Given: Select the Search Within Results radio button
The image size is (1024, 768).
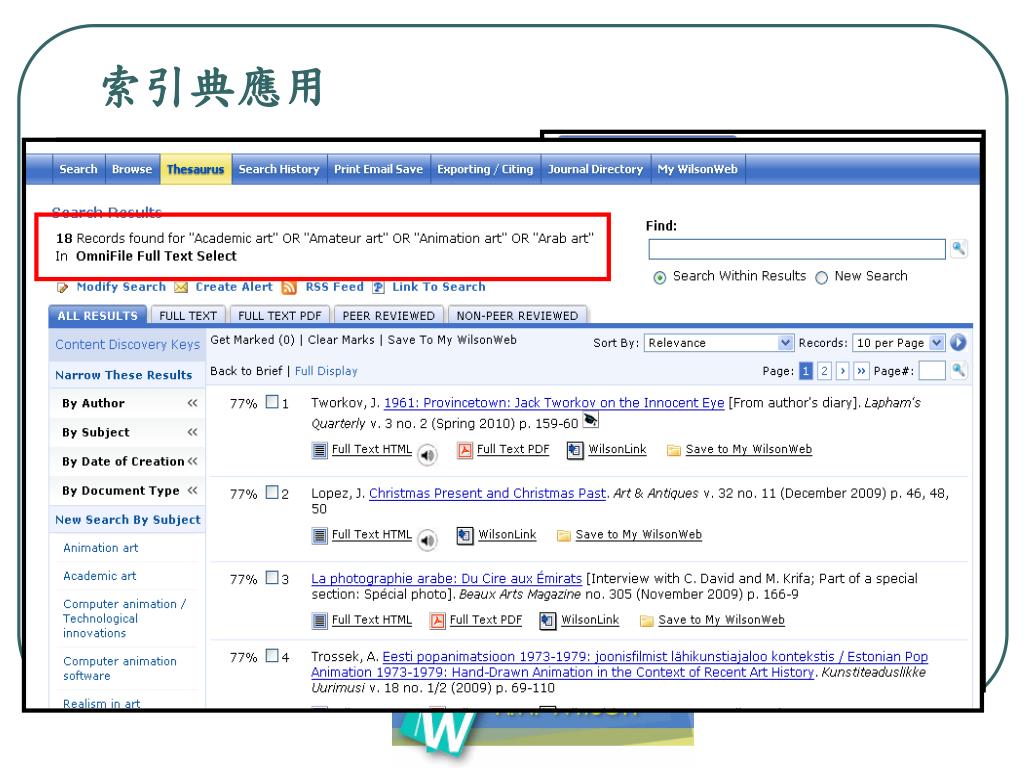Looking at the screenshot, I should pos(660,278).
